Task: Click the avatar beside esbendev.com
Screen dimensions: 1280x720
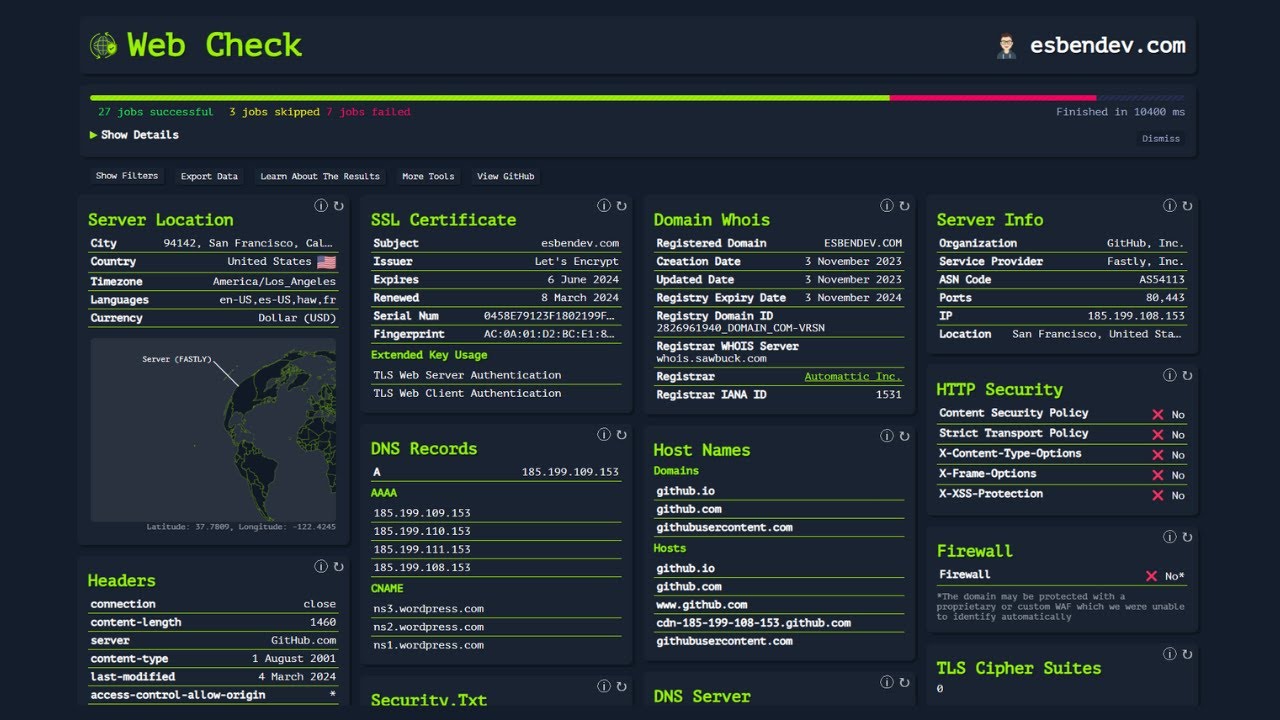Action: (x=1008, y=44)
